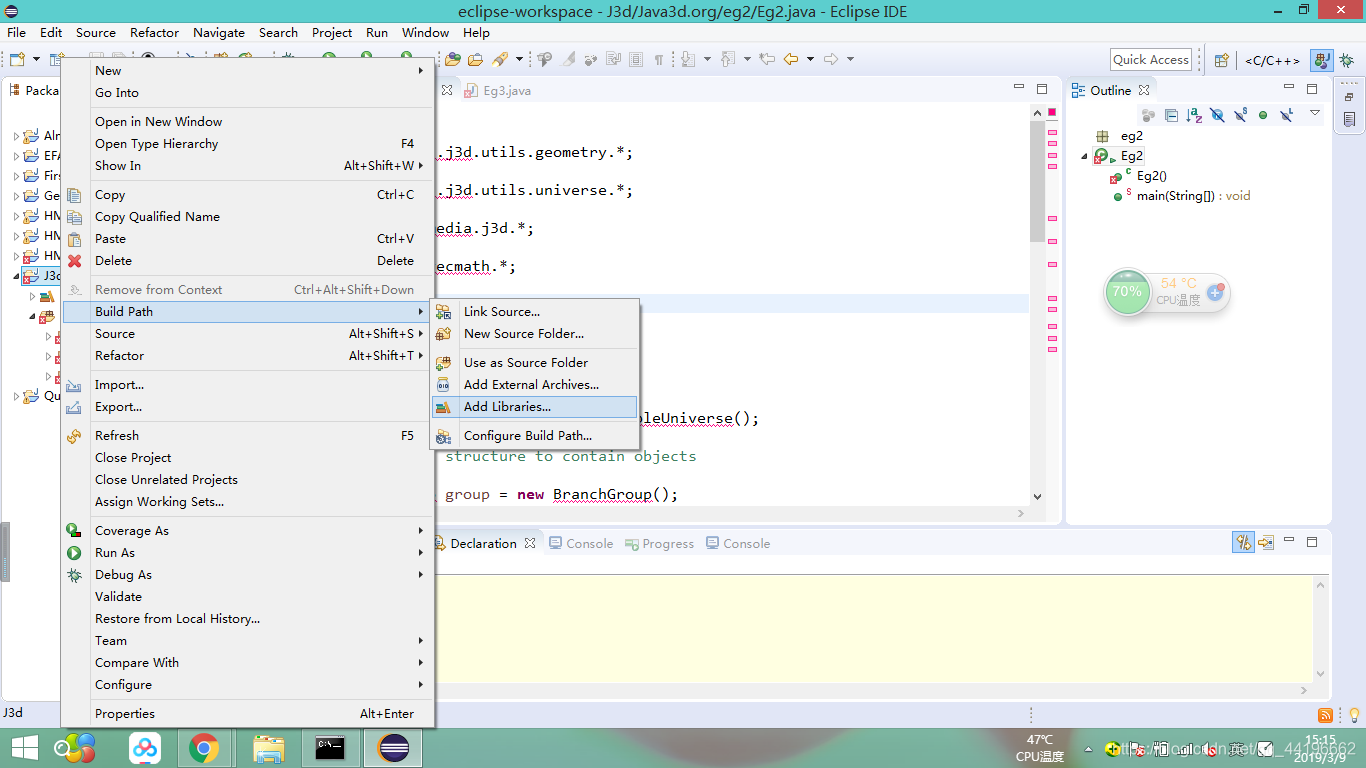This screenshot has height=768, width=1366.
Task: Click the Open Perspective icon
Action: pos(1221,60)
